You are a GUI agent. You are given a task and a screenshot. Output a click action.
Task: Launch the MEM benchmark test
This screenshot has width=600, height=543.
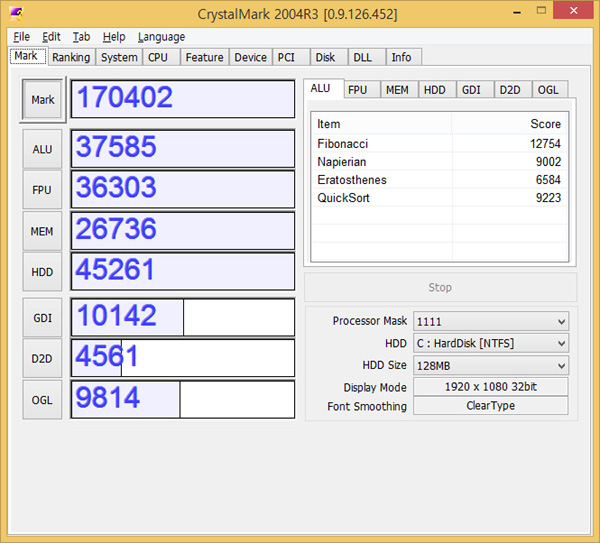click(x=43, y=231)
